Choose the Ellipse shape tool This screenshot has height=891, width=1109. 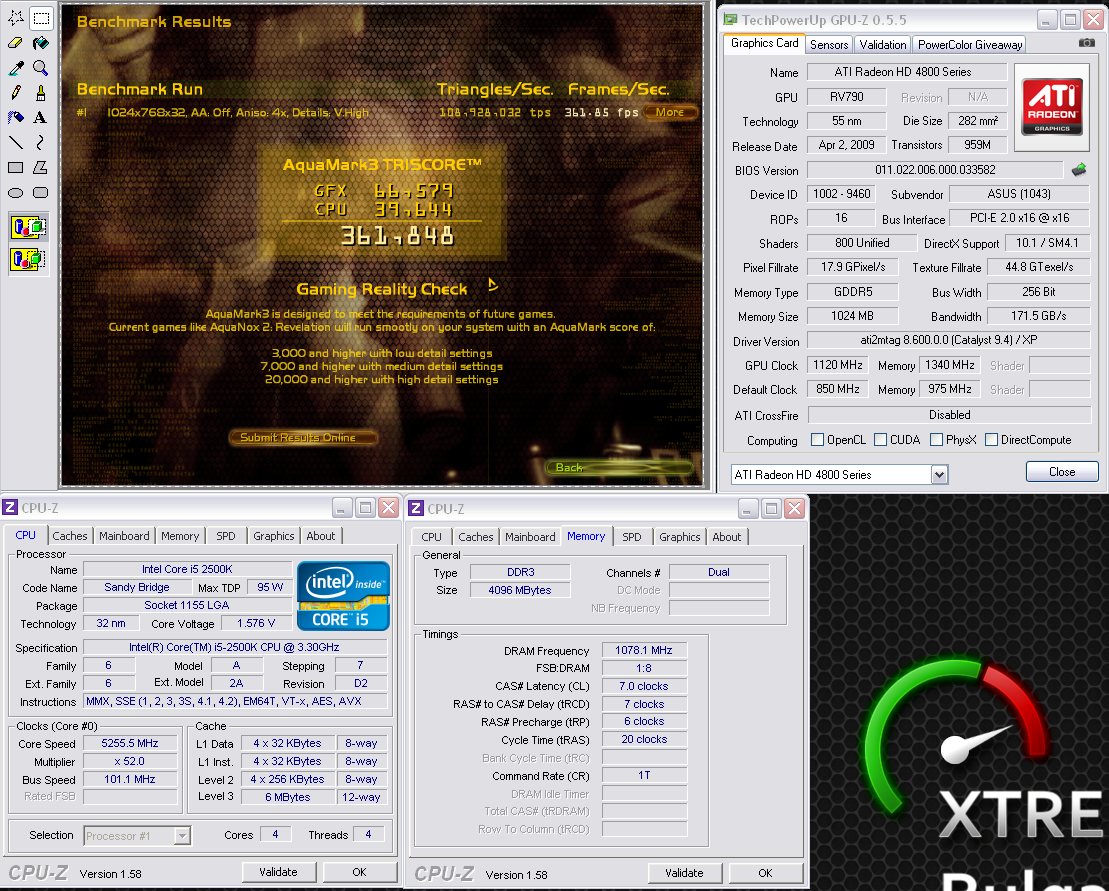coord(16,192)
